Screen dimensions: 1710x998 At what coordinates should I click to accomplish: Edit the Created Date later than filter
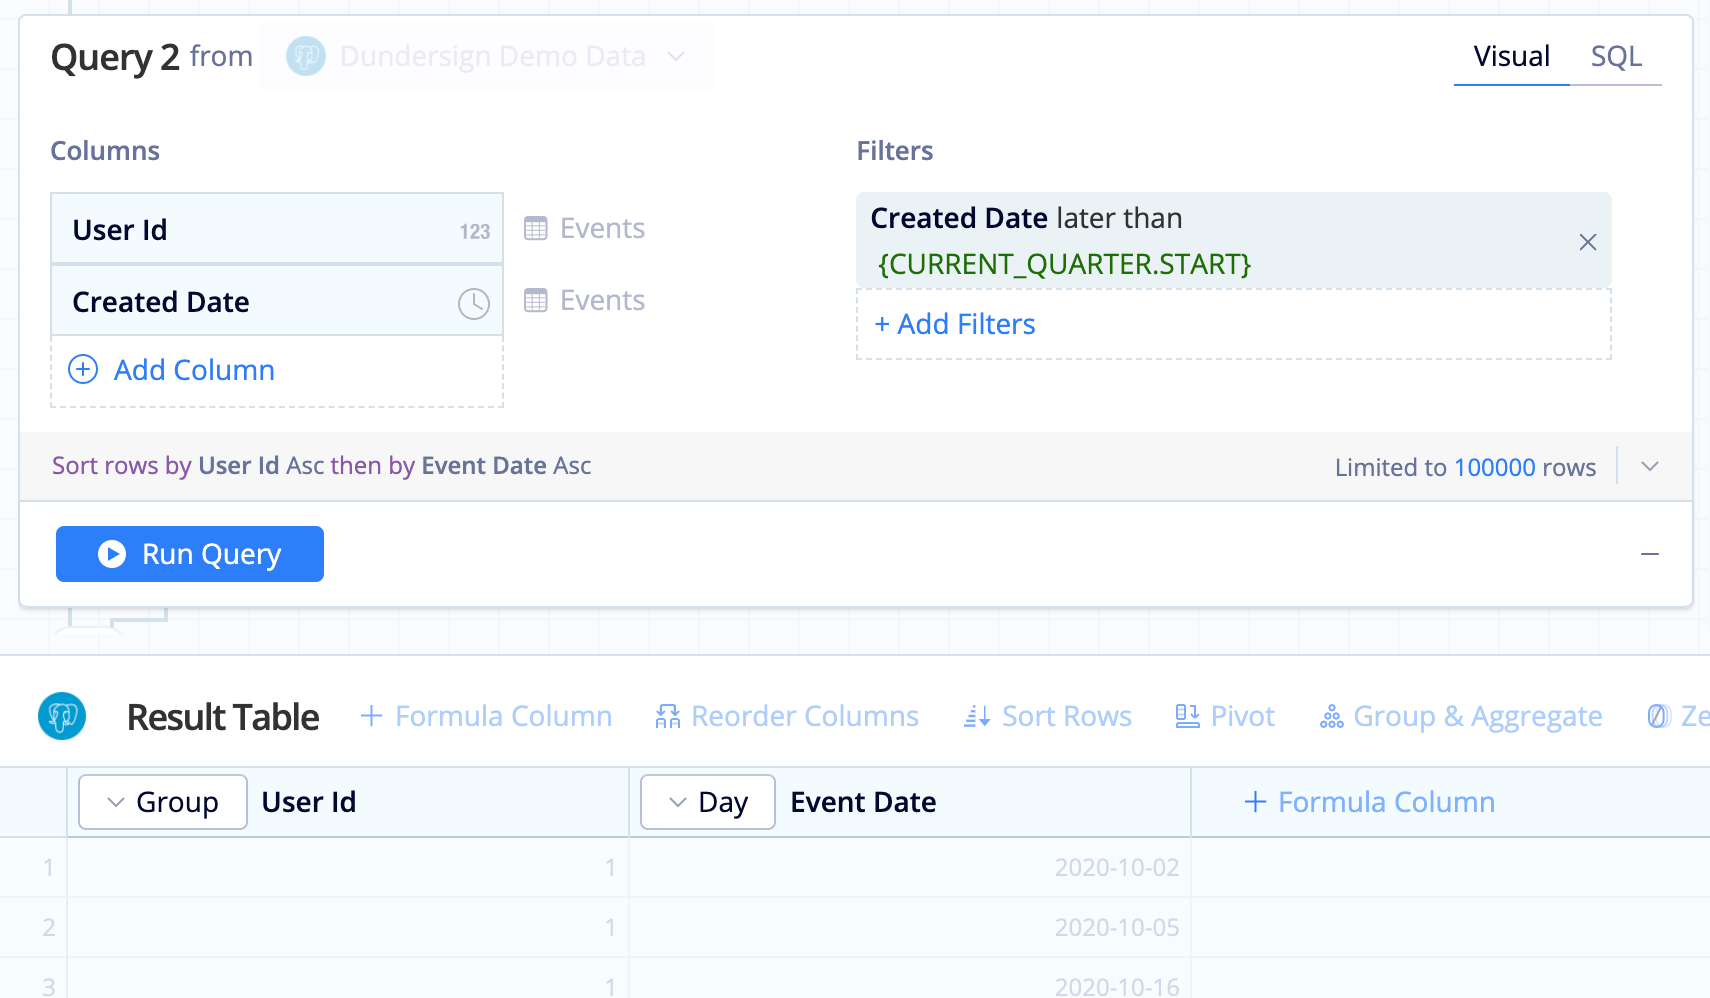click(x=1233, y=241)
